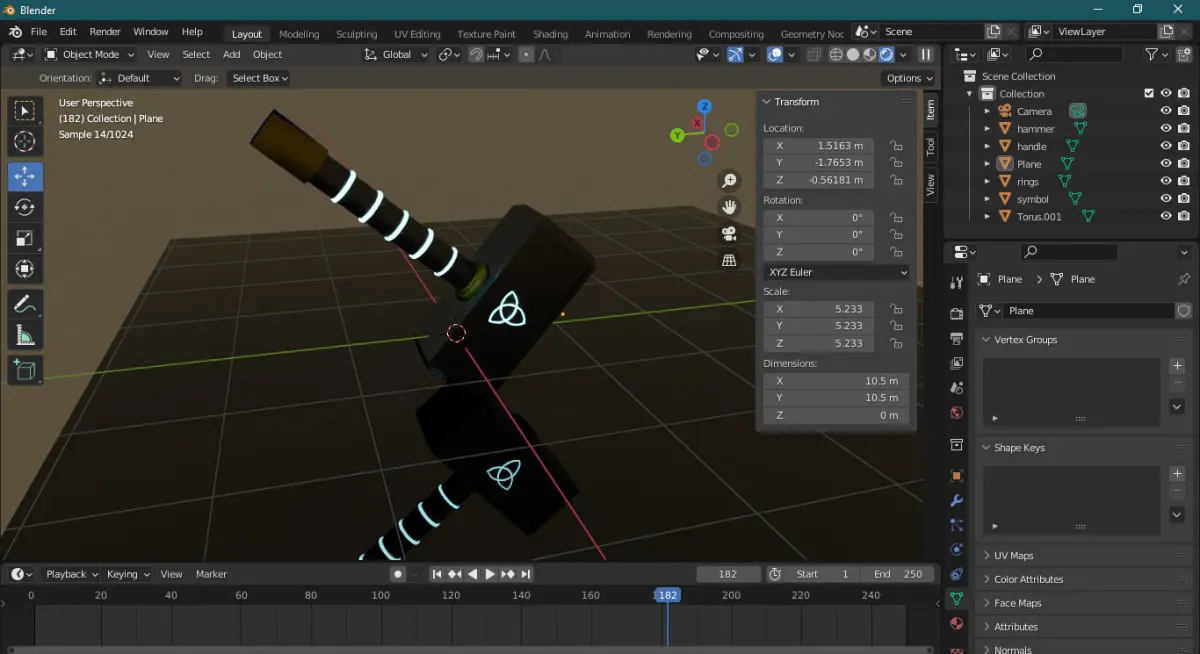Adjust Dimensions X value field
The width and height of the screenshot is (1200, 654).
click(836, 381)
